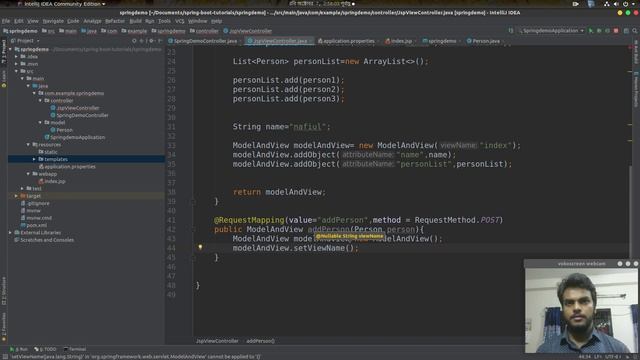Collapse the model package

pos(40,122)
